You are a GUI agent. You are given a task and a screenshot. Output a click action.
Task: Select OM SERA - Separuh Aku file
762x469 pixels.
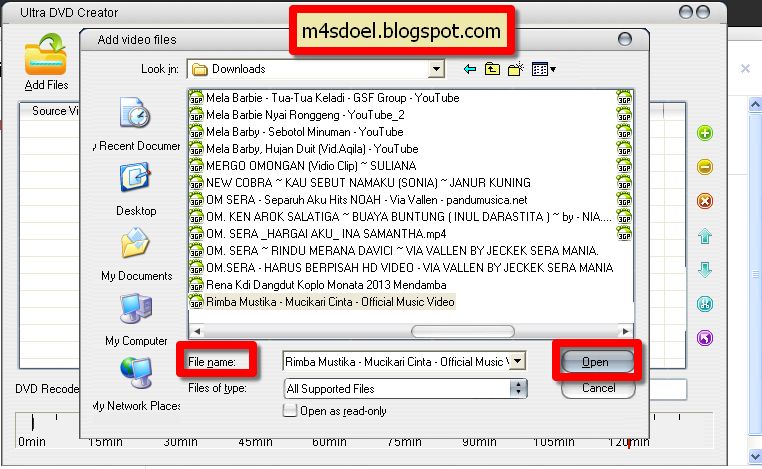tap(366, 200)
